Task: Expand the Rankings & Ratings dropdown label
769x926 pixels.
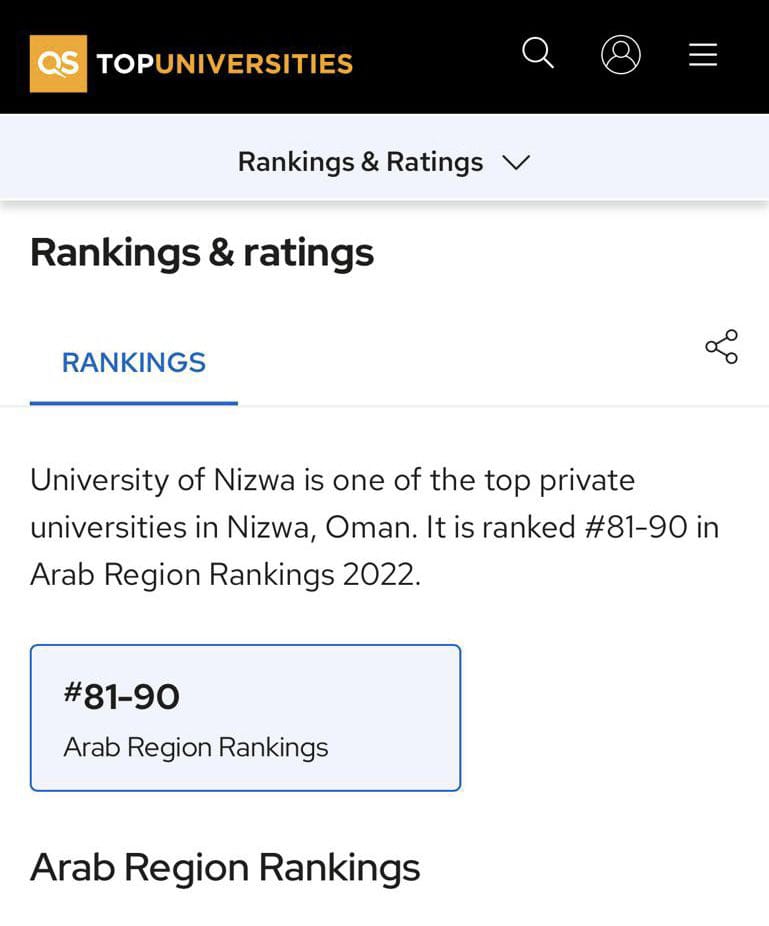Action: [360, 162]
